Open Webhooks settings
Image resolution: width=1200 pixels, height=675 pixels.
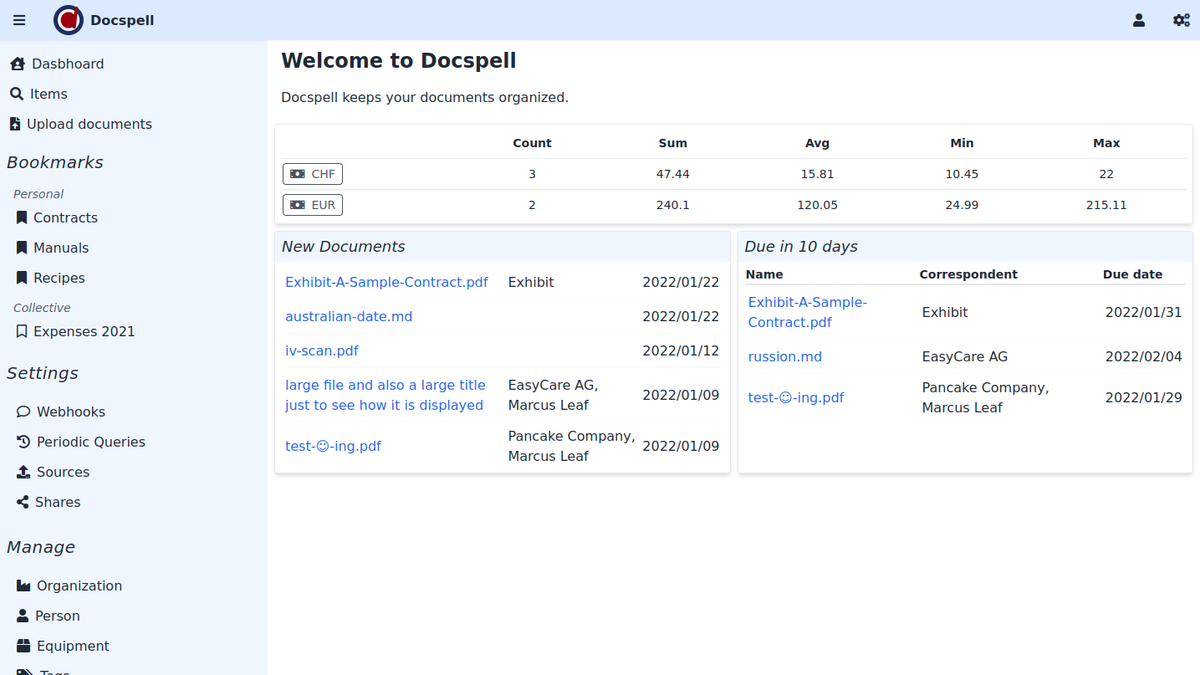pos(70,412)
